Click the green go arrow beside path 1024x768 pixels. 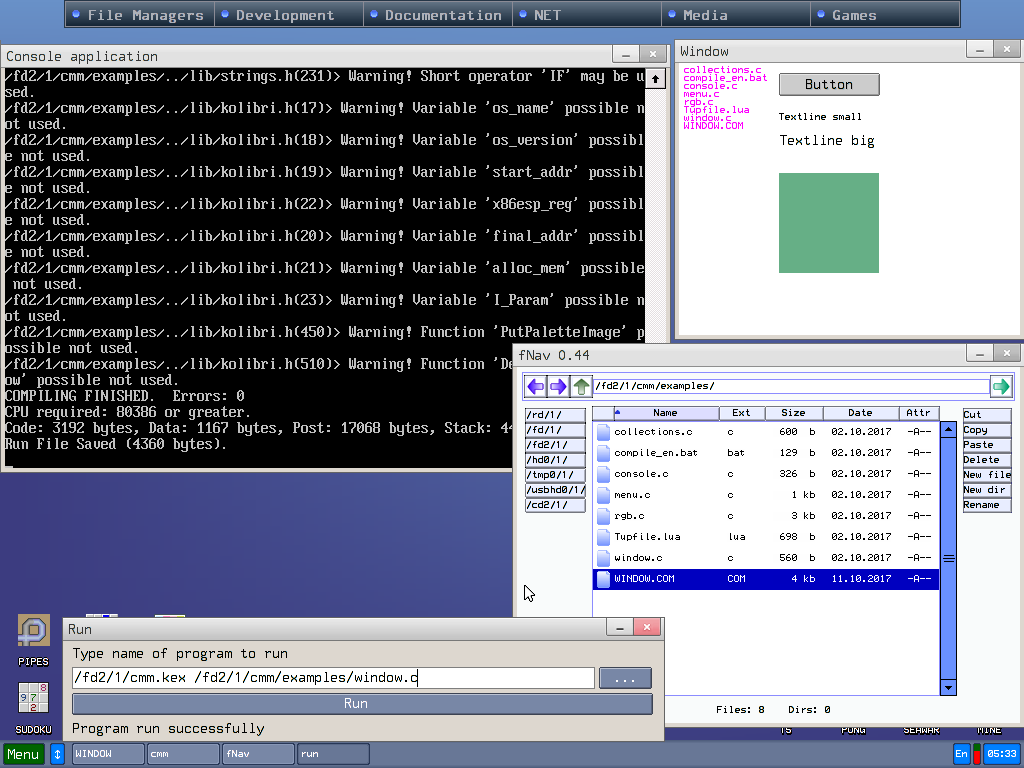pos(1000,386)
